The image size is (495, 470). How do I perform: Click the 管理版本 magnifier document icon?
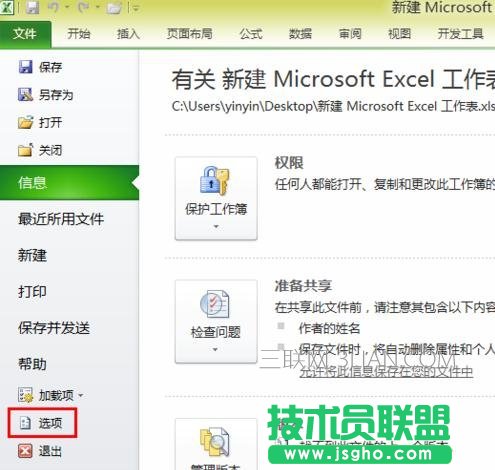pos(214,442)
